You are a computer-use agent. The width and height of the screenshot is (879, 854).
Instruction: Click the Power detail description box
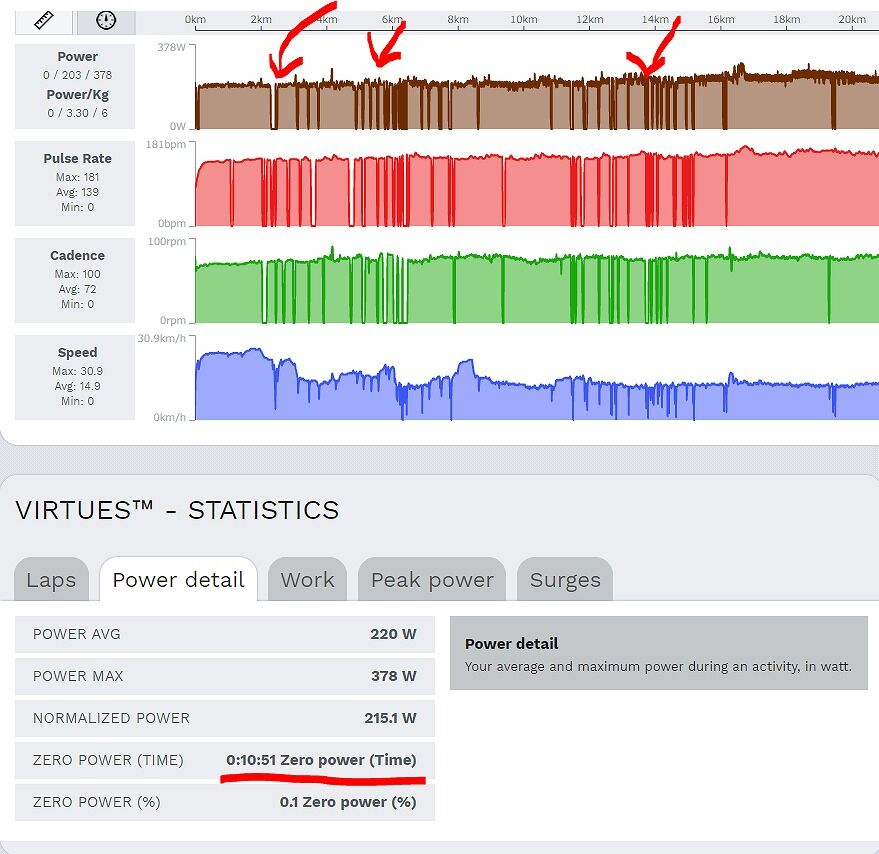coord(659,653)
